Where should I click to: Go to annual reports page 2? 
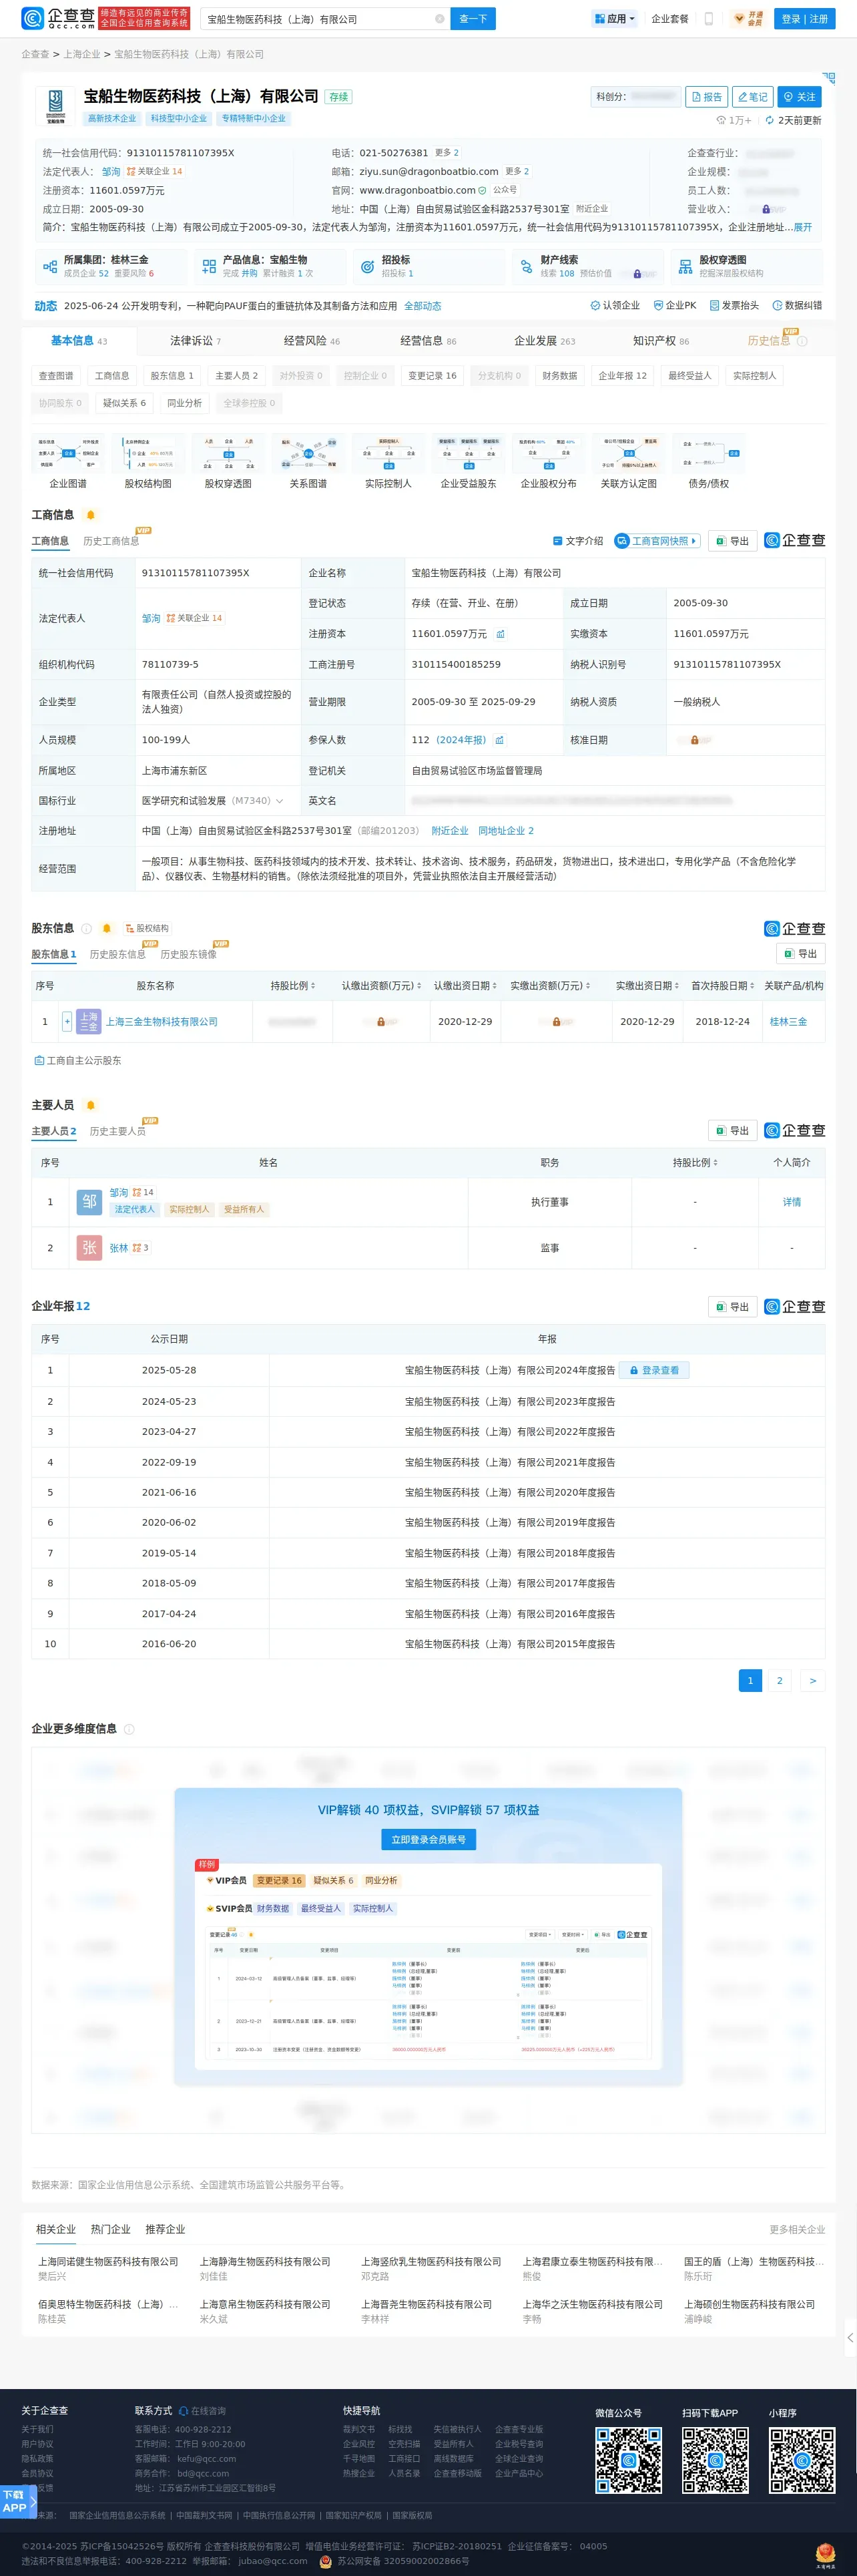(x=780, y=1681)
